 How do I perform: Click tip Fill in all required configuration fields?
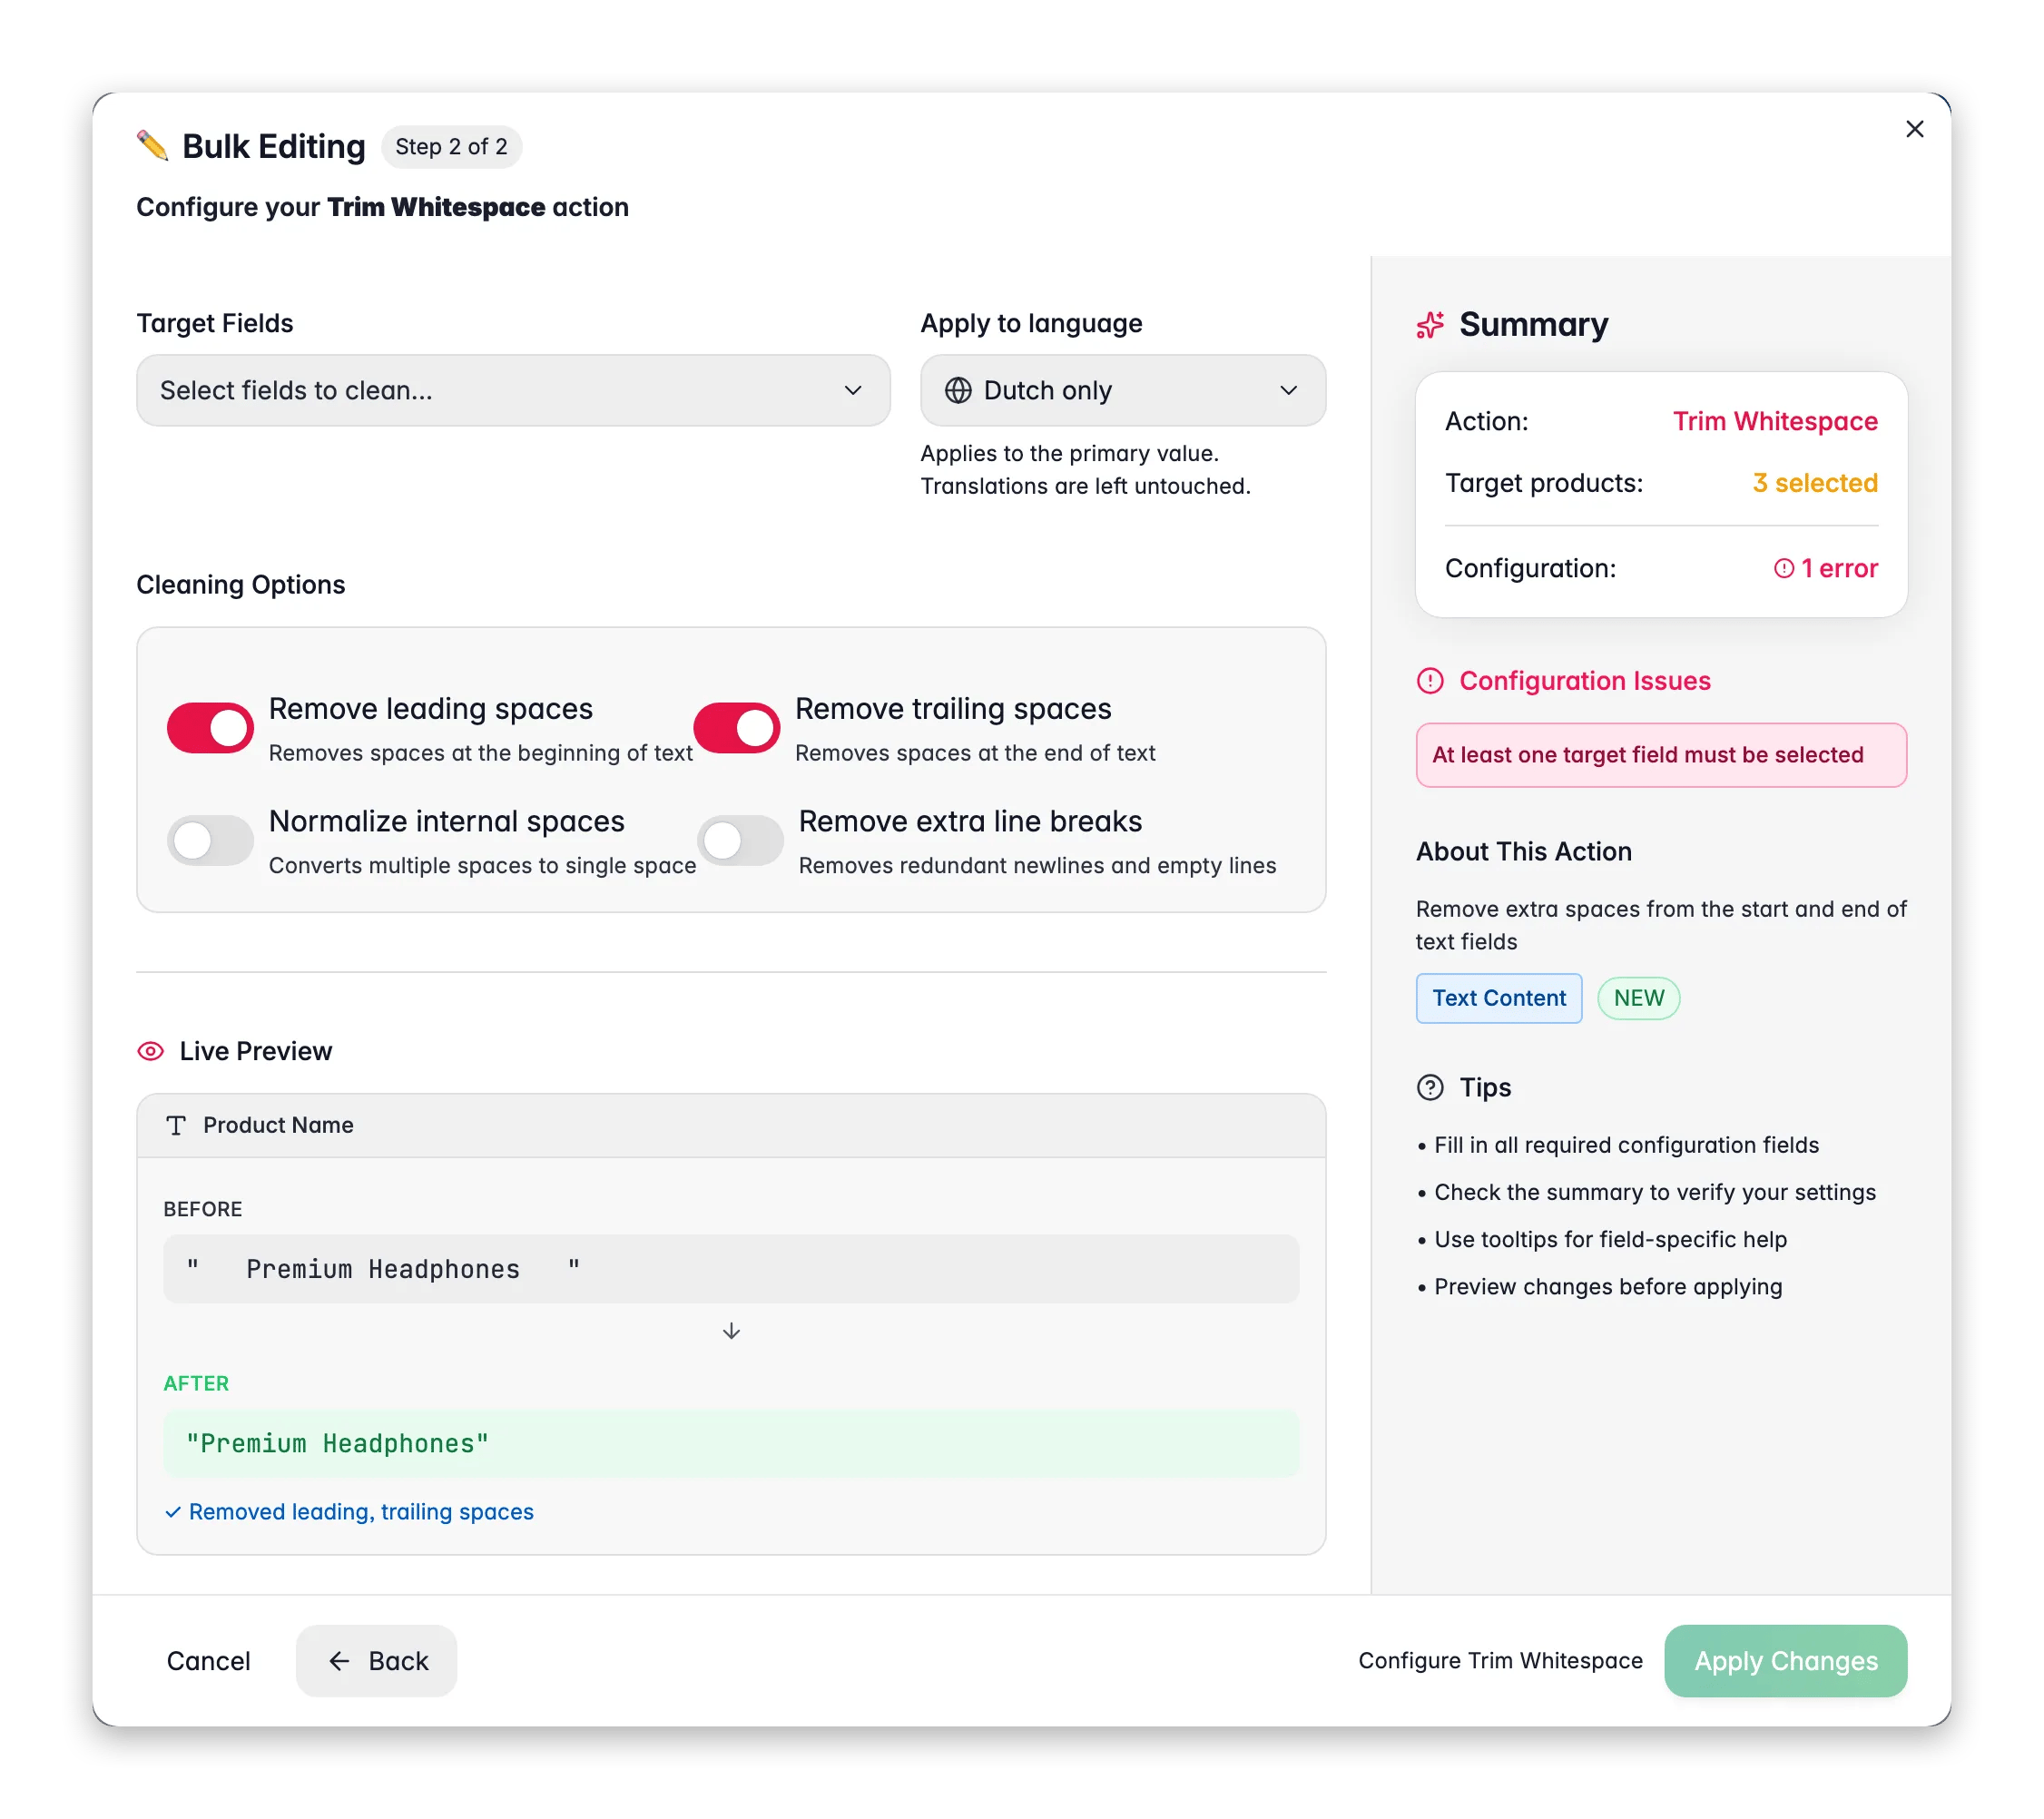(x=1626, y=1146)
